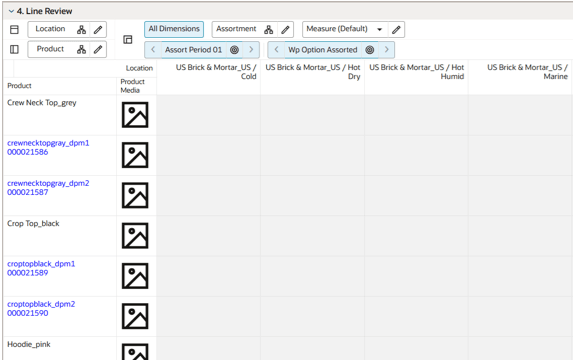The height and width of the screenshot is (362, 573).
Task: Click the Location axis label
Action: 139,68
